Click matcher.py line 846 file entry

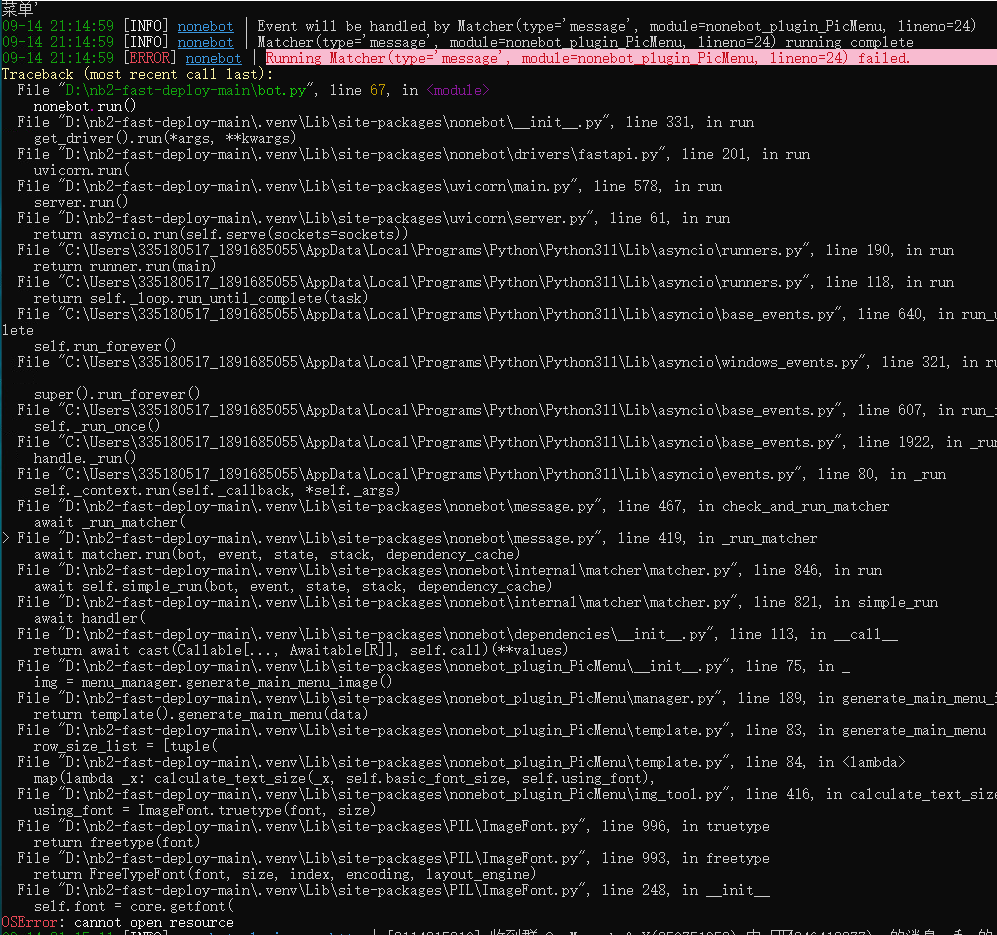point(450,571)
